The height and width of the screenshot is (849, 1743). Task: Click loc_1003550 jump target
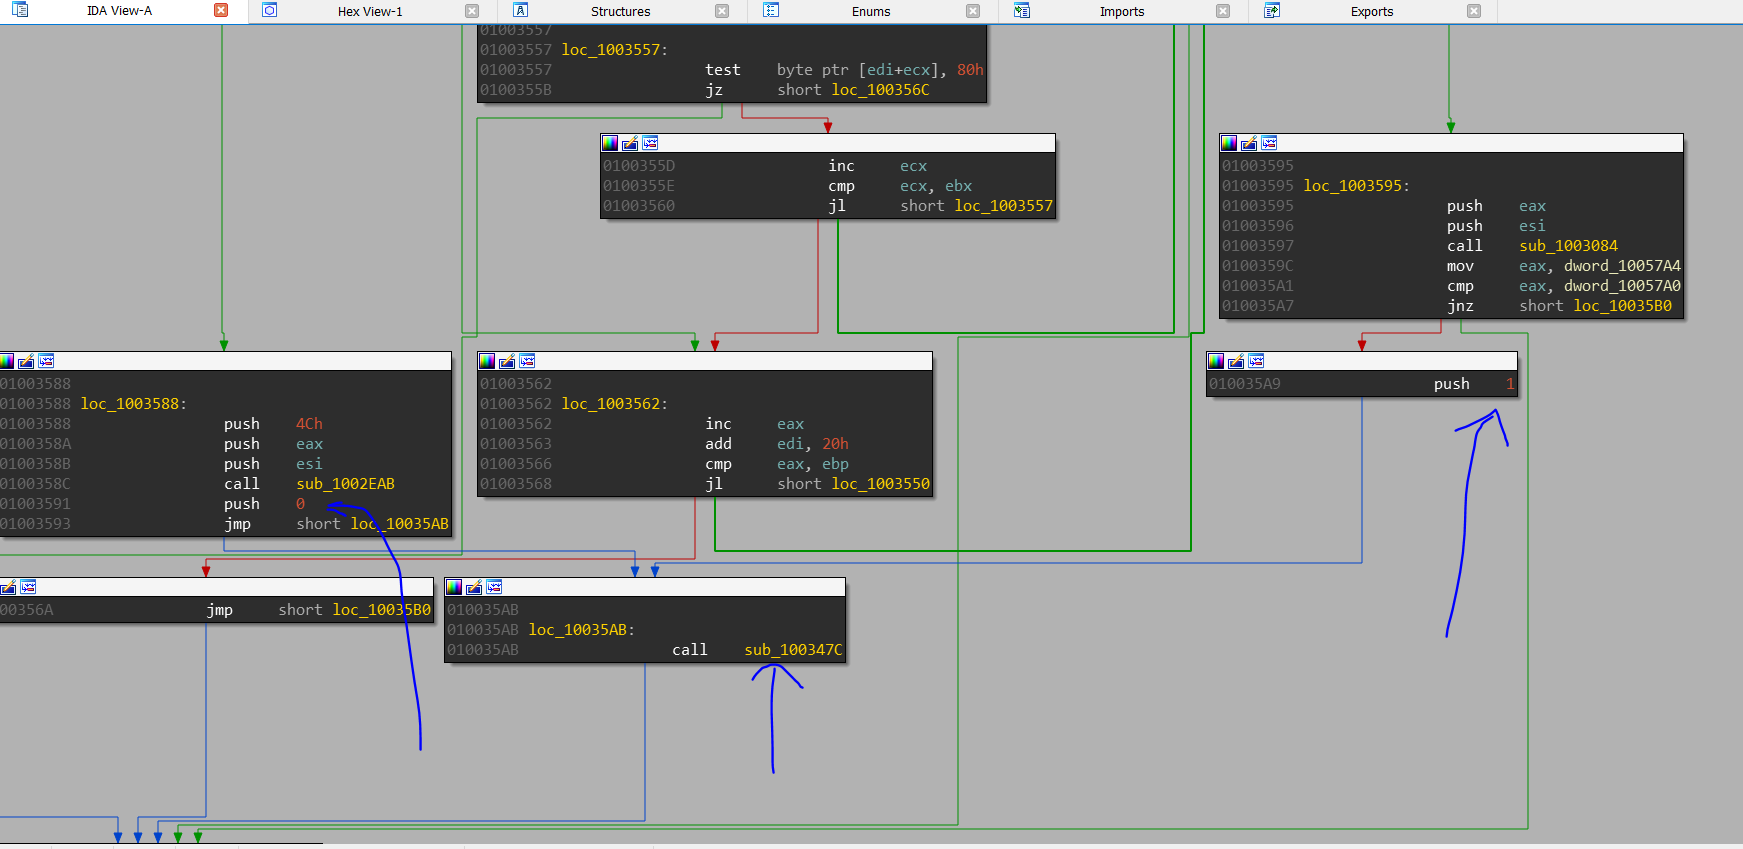(880, 484)
